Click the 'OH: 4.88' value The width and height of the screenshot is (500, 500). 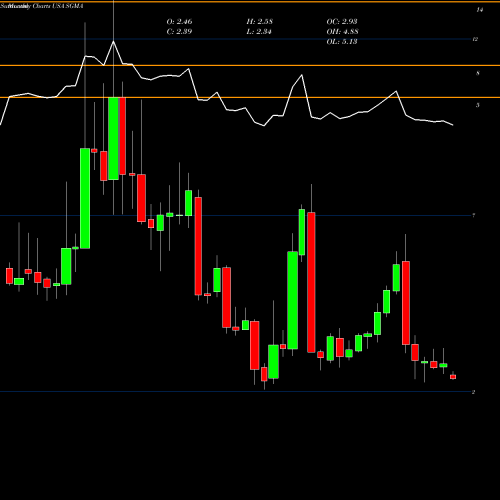tap(342, 32)
